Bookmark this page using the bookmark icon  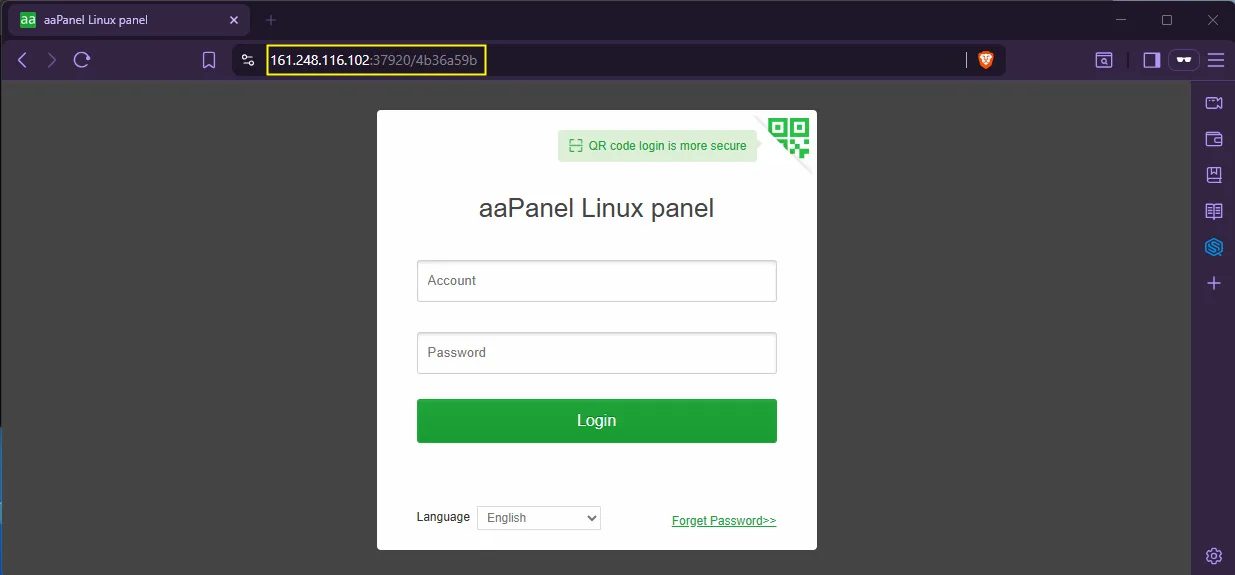[x=209, y=60]
